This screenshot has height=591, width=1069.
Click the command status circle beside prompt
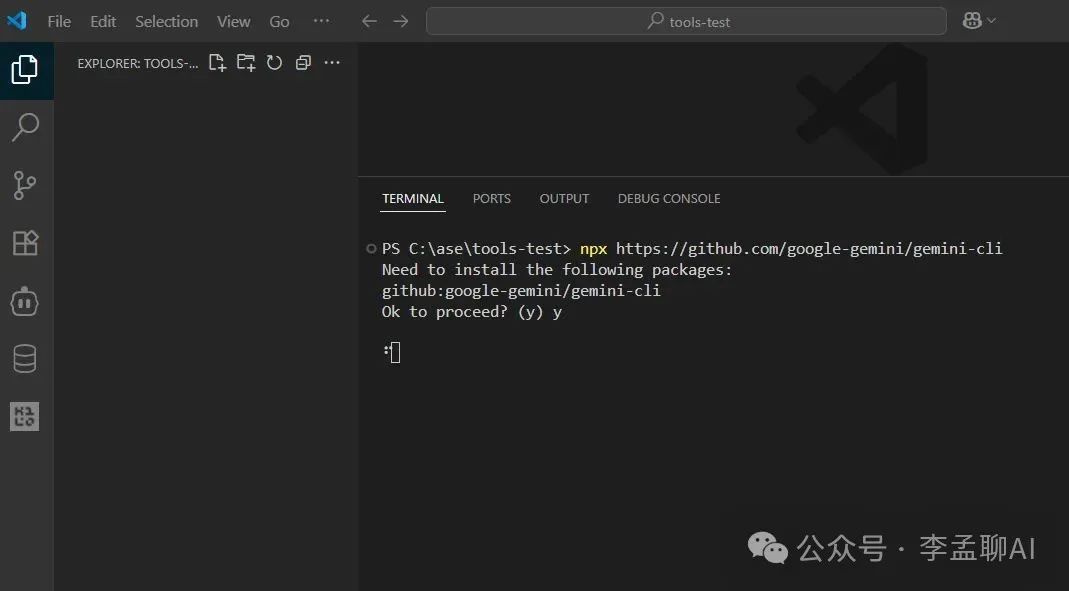(x=371, y=249)
